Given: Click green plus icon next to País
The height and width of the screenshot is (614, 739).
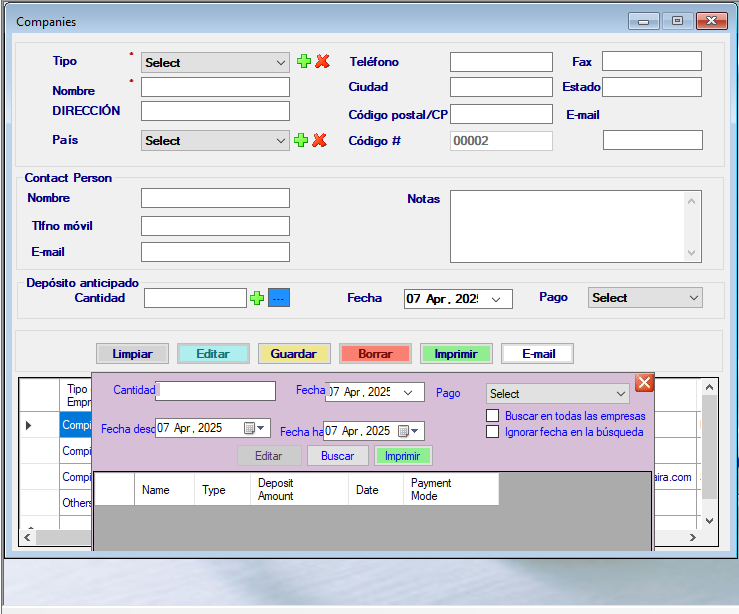Looking at the screenshot, I should (301, 140).
